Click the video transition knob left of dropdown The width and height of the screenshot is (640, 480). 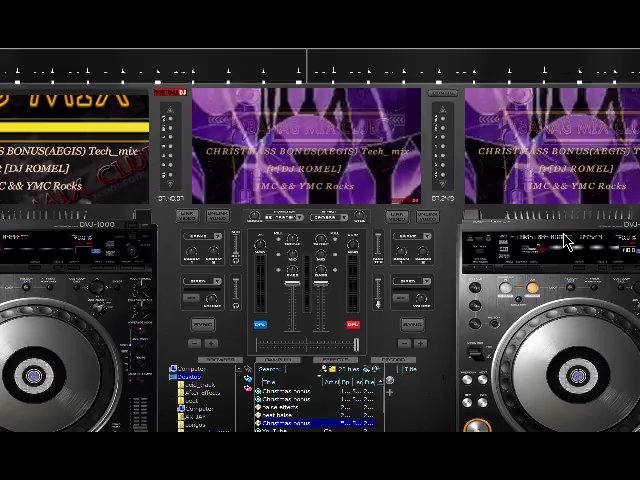[x=254, y=216]
